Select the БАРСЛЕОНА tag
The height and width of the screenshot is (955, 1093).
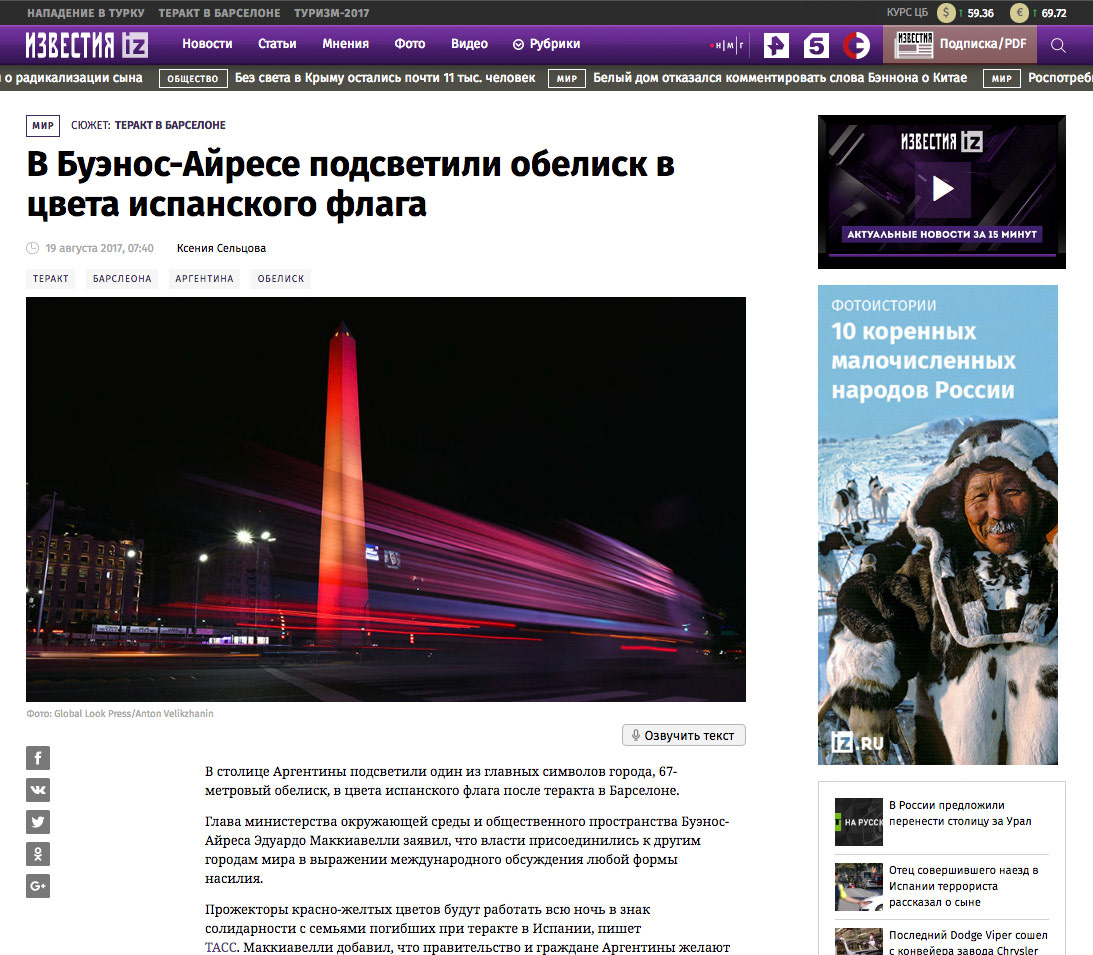(122, 279)
